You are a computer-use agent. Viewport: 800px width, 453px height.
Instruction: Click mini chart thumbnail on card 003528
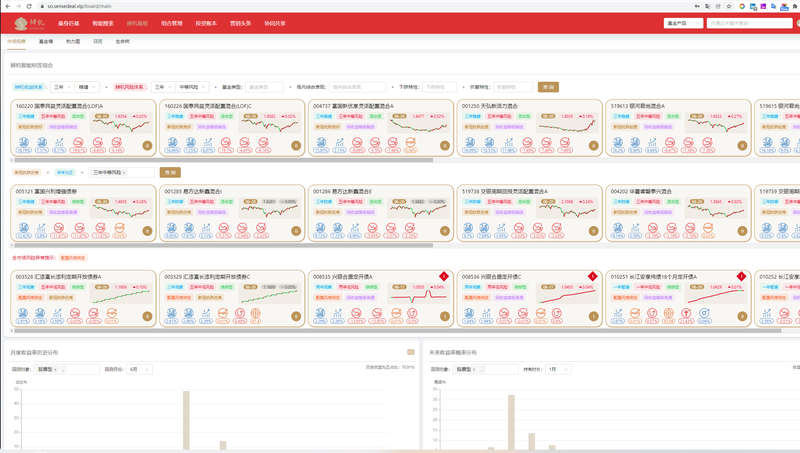(x=120, y=296)
